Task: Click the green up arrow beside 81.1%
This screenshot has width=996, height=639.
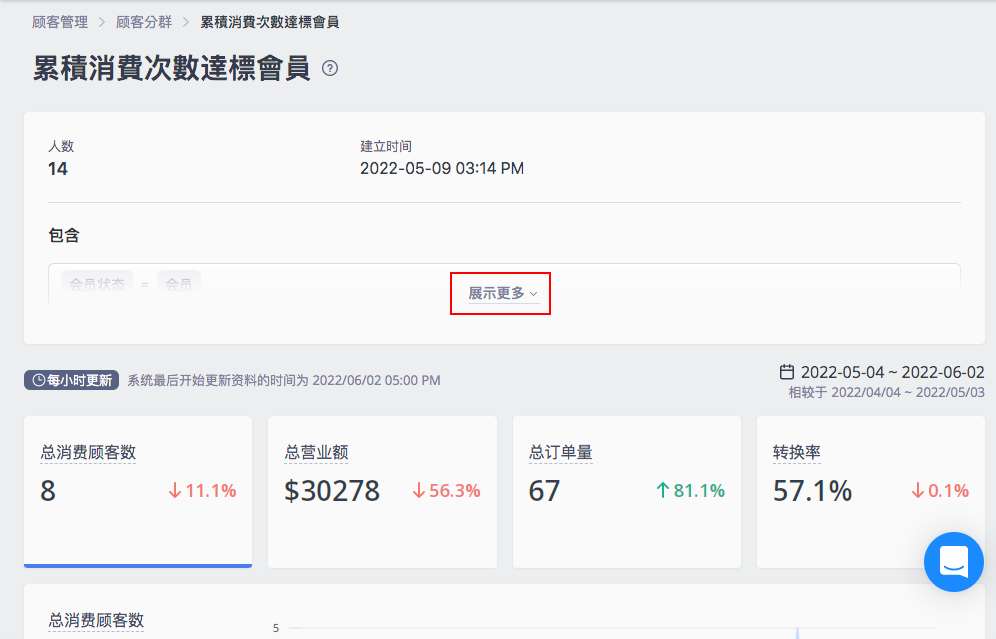Action: pos(663,490)
